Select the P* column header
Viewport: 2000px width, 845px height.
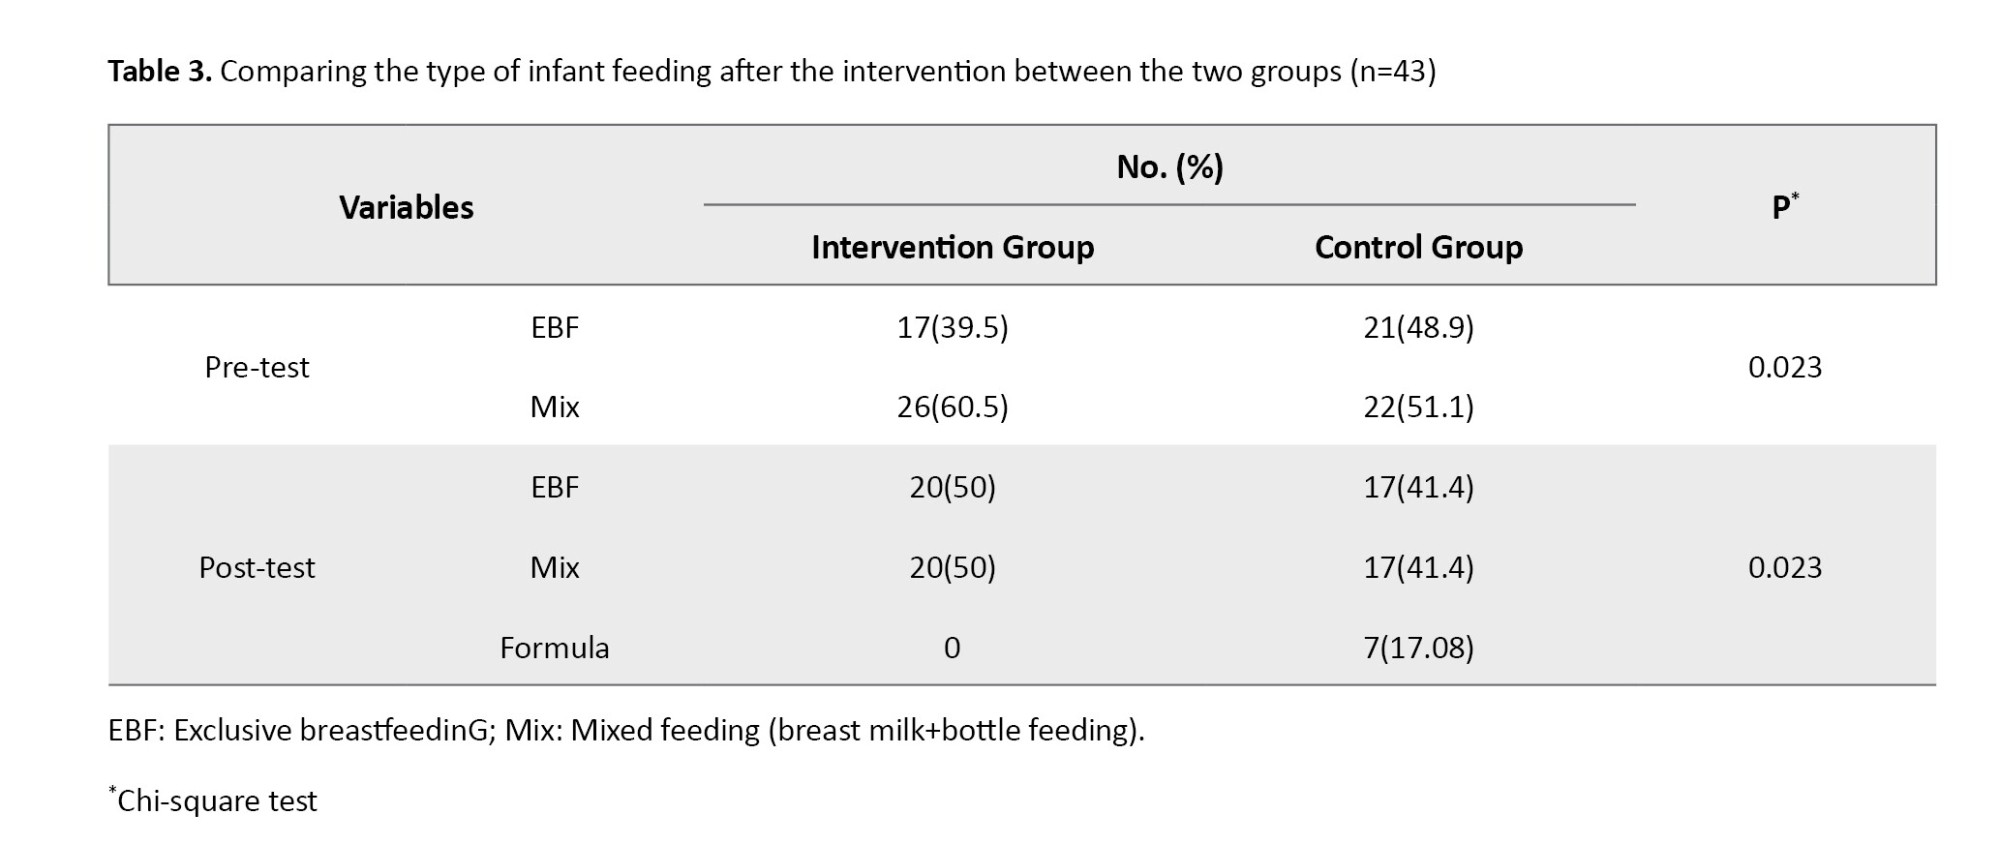[1784, 207]
